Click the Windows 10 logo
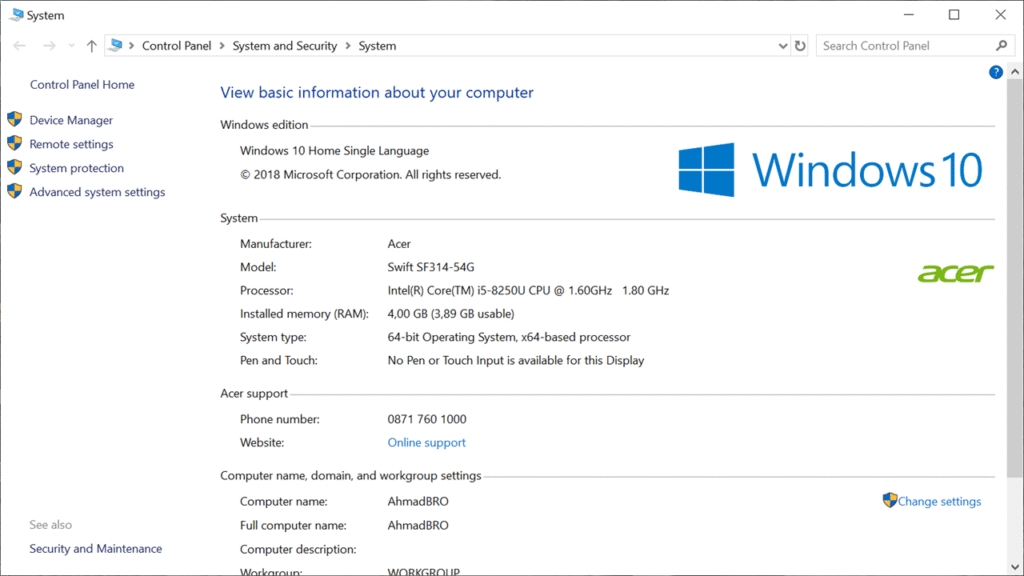The width and height of the screenshot is (1024, 576). (x=830, y=169)
